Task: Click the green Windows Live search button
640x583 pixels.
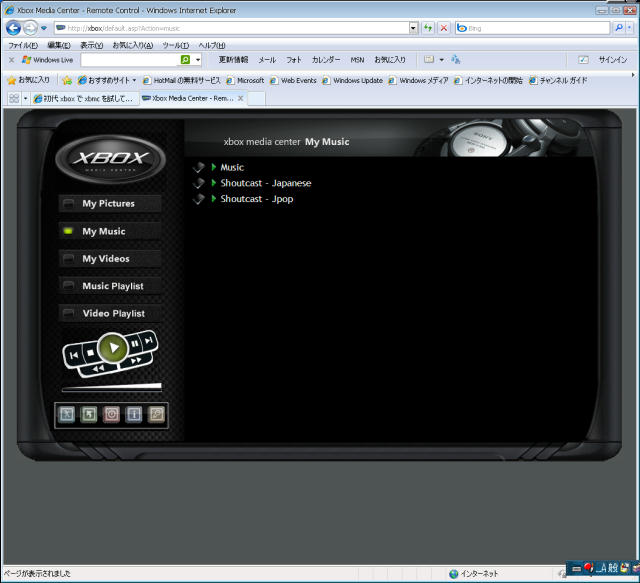Action: click(x=185, y=60)
